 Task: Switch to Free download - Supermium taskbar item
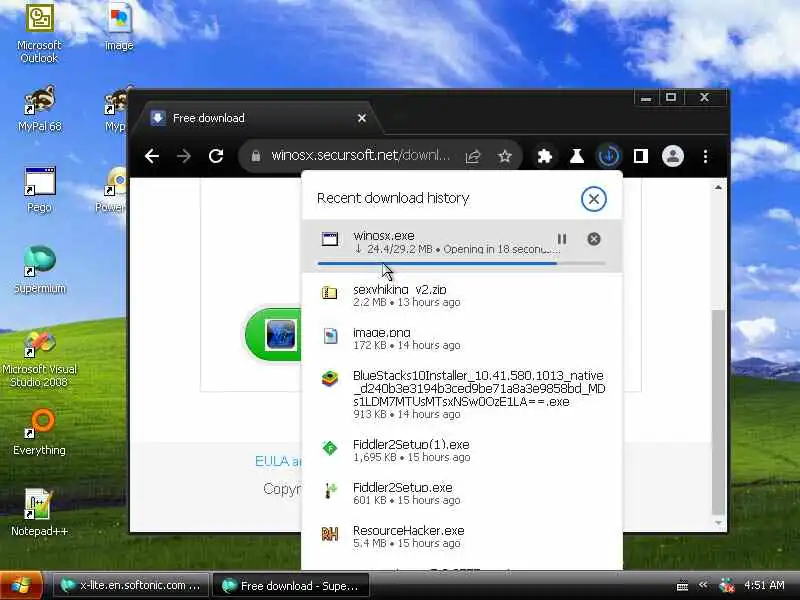pos(290,586)
